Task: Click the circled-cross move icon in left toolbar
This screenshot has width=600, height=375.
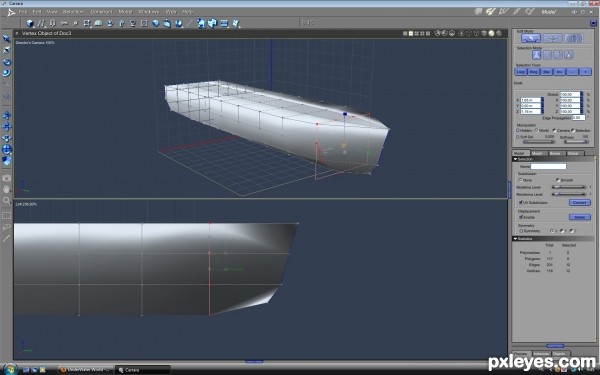Action: tap(7, 150)
